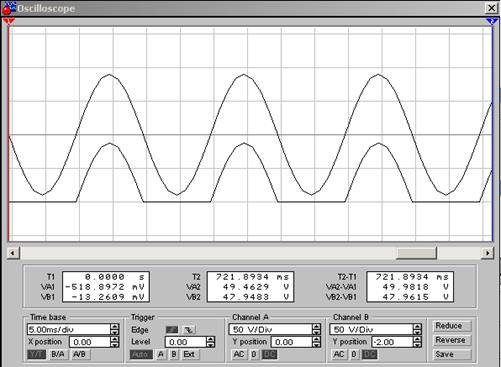This screenshot has width=501, height=367.
Task: Step the Time base 5.00ms/div value
Action: (115, 329)
